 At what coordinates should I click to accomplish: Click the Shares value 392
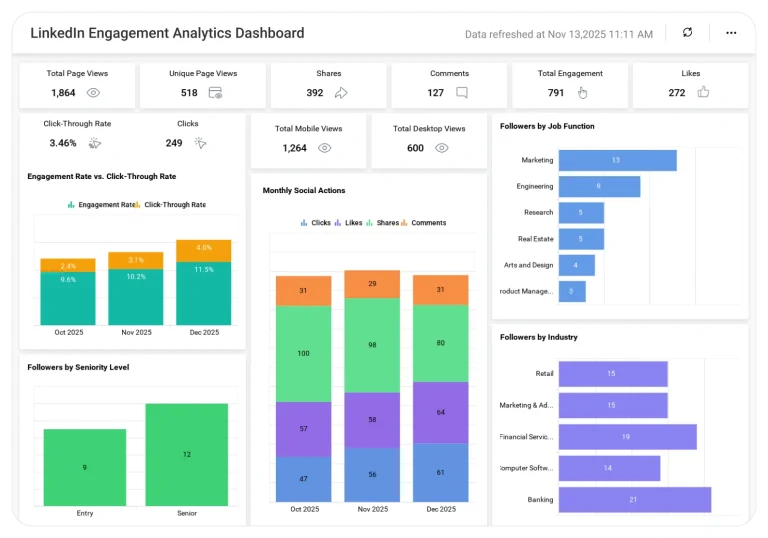[314, 93]
